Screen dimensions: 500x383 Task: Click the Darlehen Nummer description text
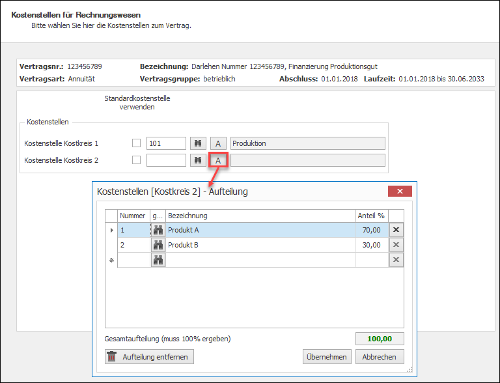coord(284,66)
